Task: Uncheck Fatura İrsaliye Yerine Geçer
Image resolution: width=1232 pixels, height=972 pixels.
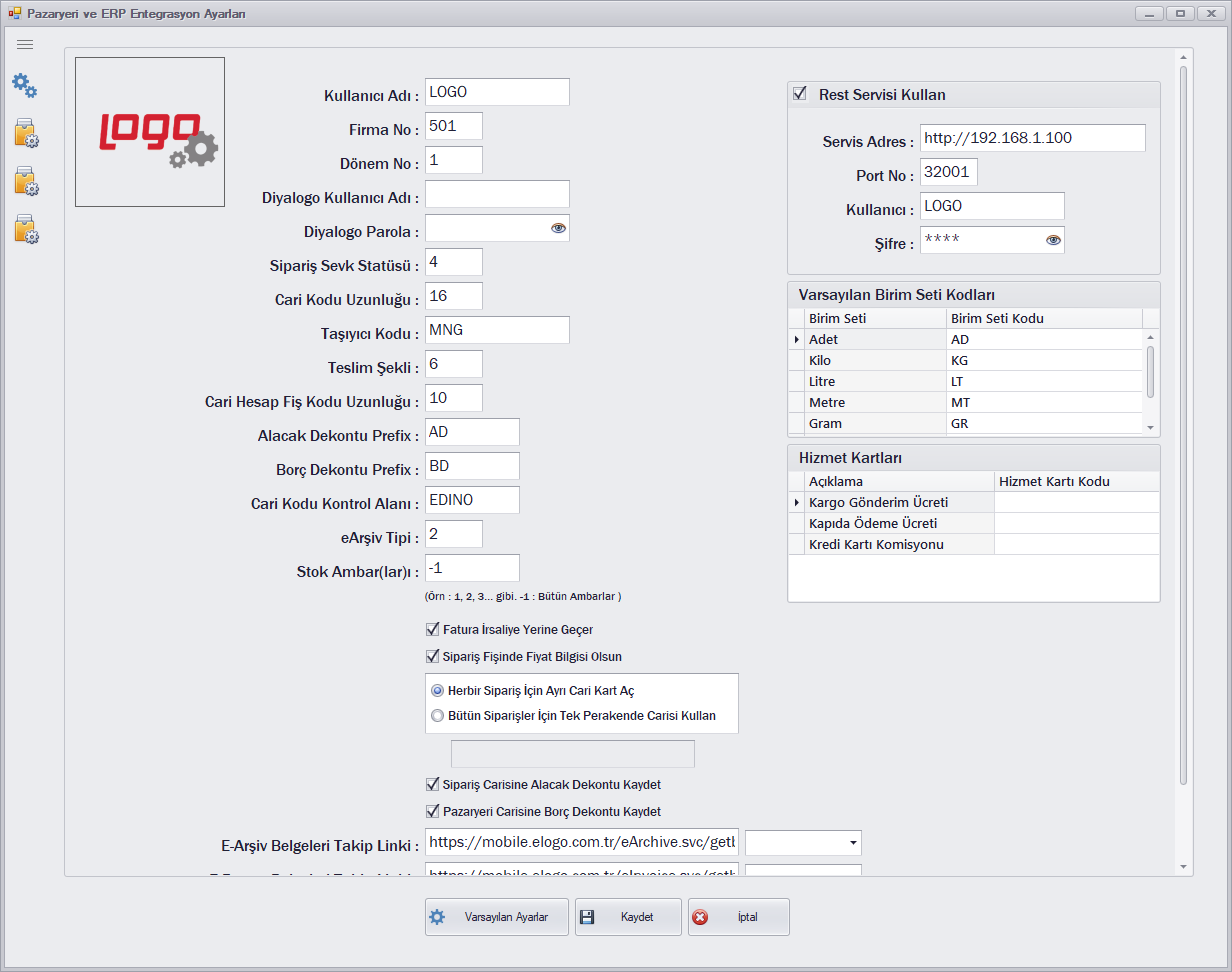Action: [433, 630]
